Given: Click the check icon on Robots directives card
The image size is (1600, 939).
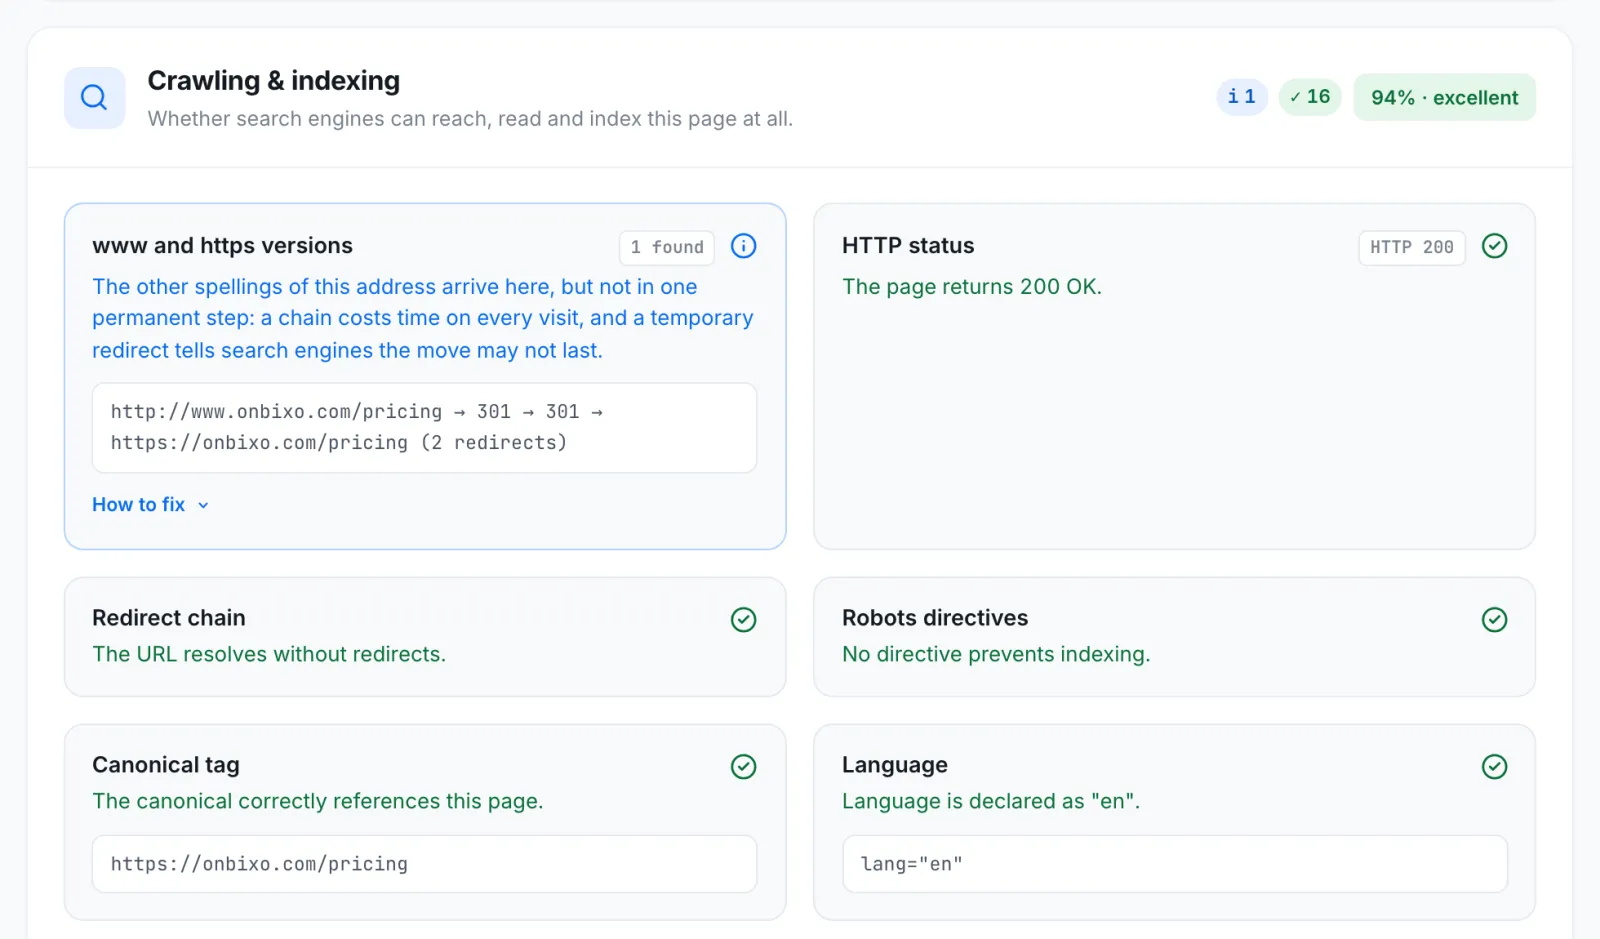Looking at the screenshot, I should pyautogui.click(x=1494, y=620).
